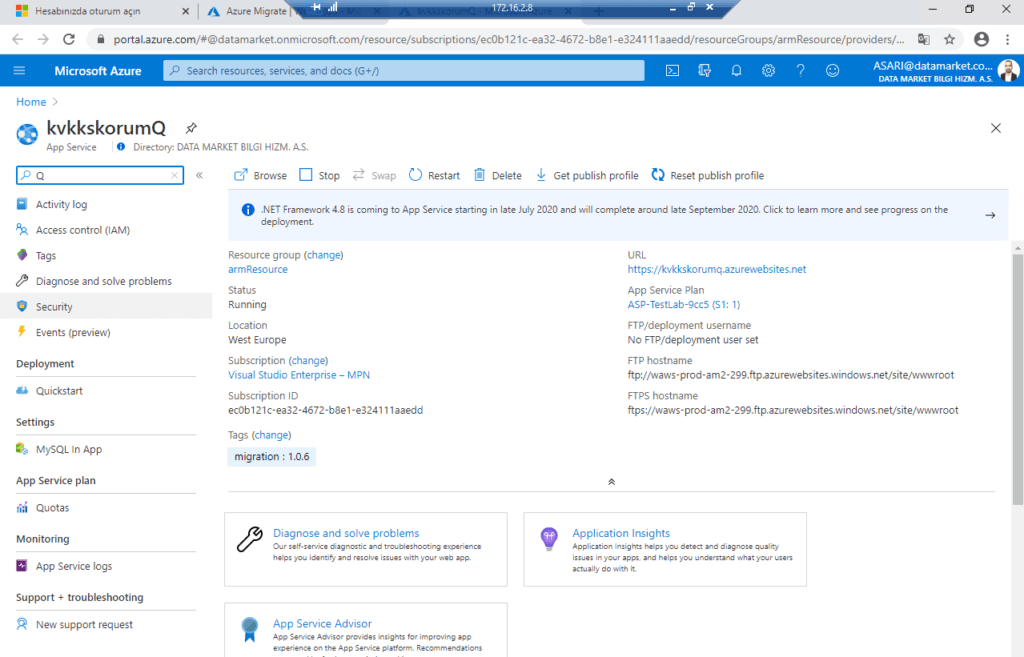
Task: Translate this page icon in address bar
Action: pyautogui.click(x=923, y=39)
